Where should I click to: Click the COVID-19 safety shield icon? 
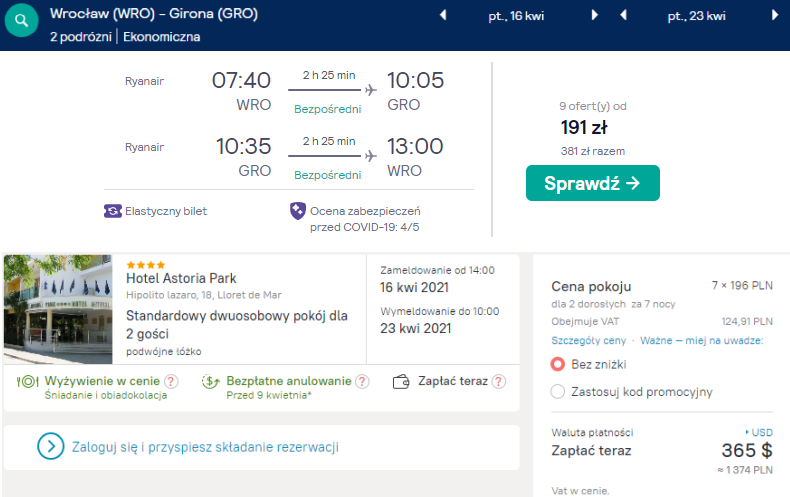click(297, 211)
